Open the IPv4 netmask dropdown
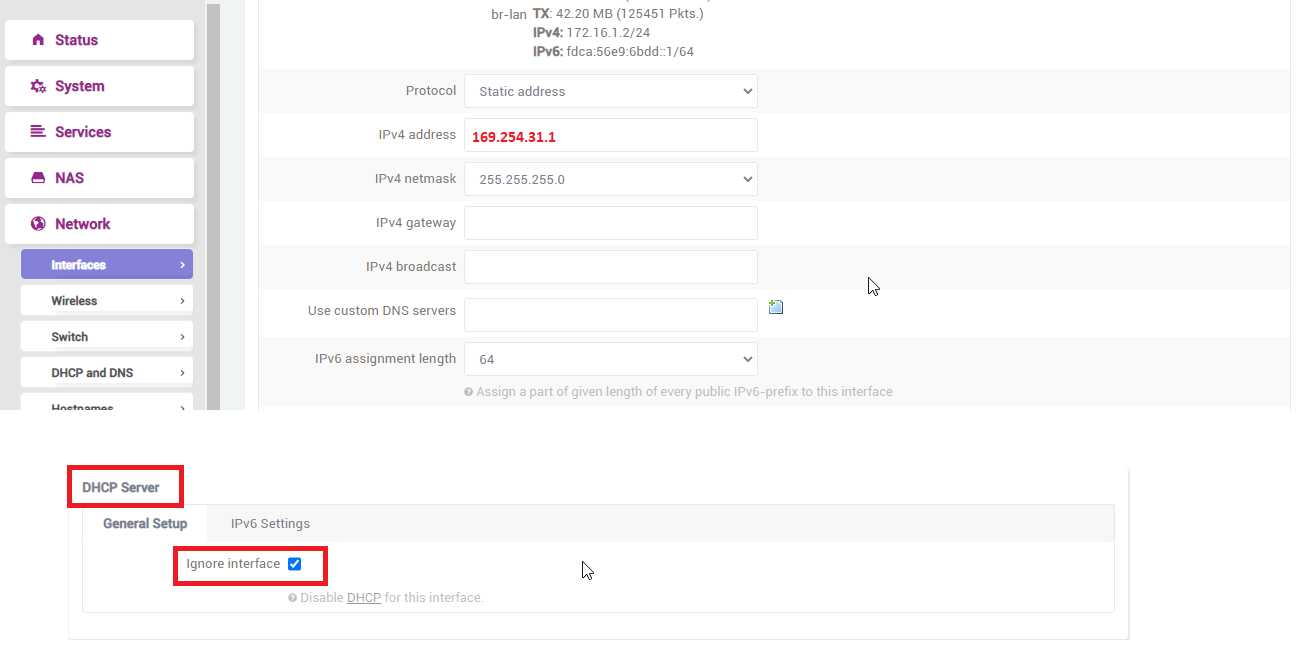This screenshot has height=654, width=1298. [611, 180]
